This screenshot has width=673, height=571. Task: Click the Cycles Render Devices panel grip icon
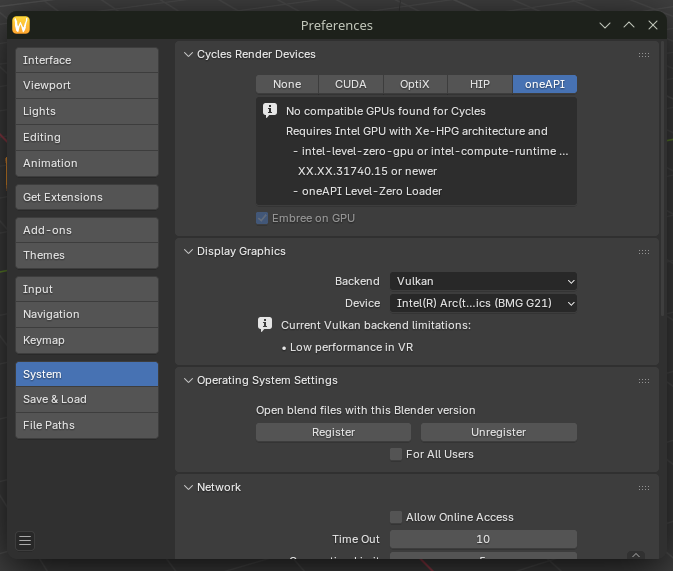644,55
